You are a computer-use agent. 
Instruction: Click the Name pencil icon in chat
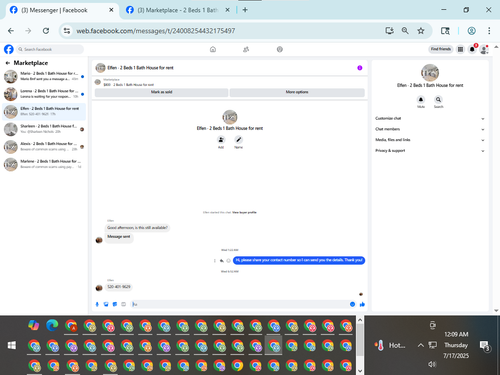coord(238,140)
